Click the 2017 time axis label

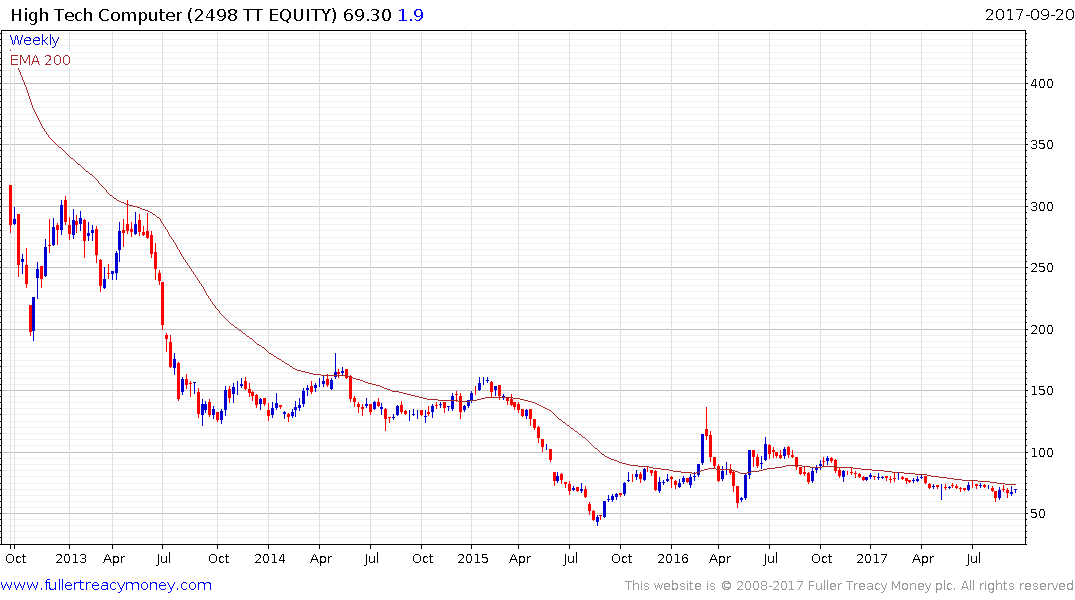[871, 558]
